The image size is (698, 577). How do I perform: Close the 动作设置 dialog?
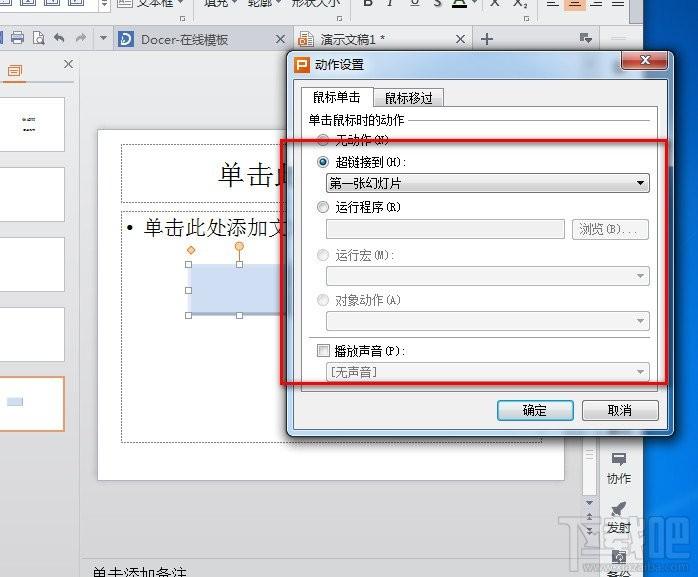[x=645, y=60]
